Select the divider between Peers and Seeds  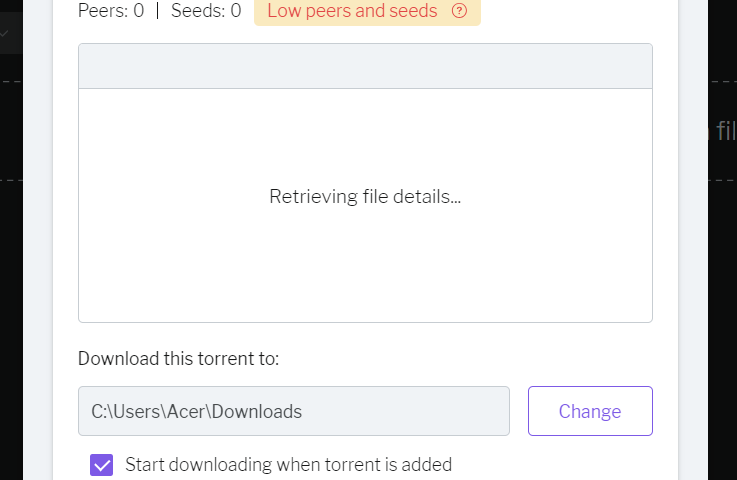click(157, 10)
